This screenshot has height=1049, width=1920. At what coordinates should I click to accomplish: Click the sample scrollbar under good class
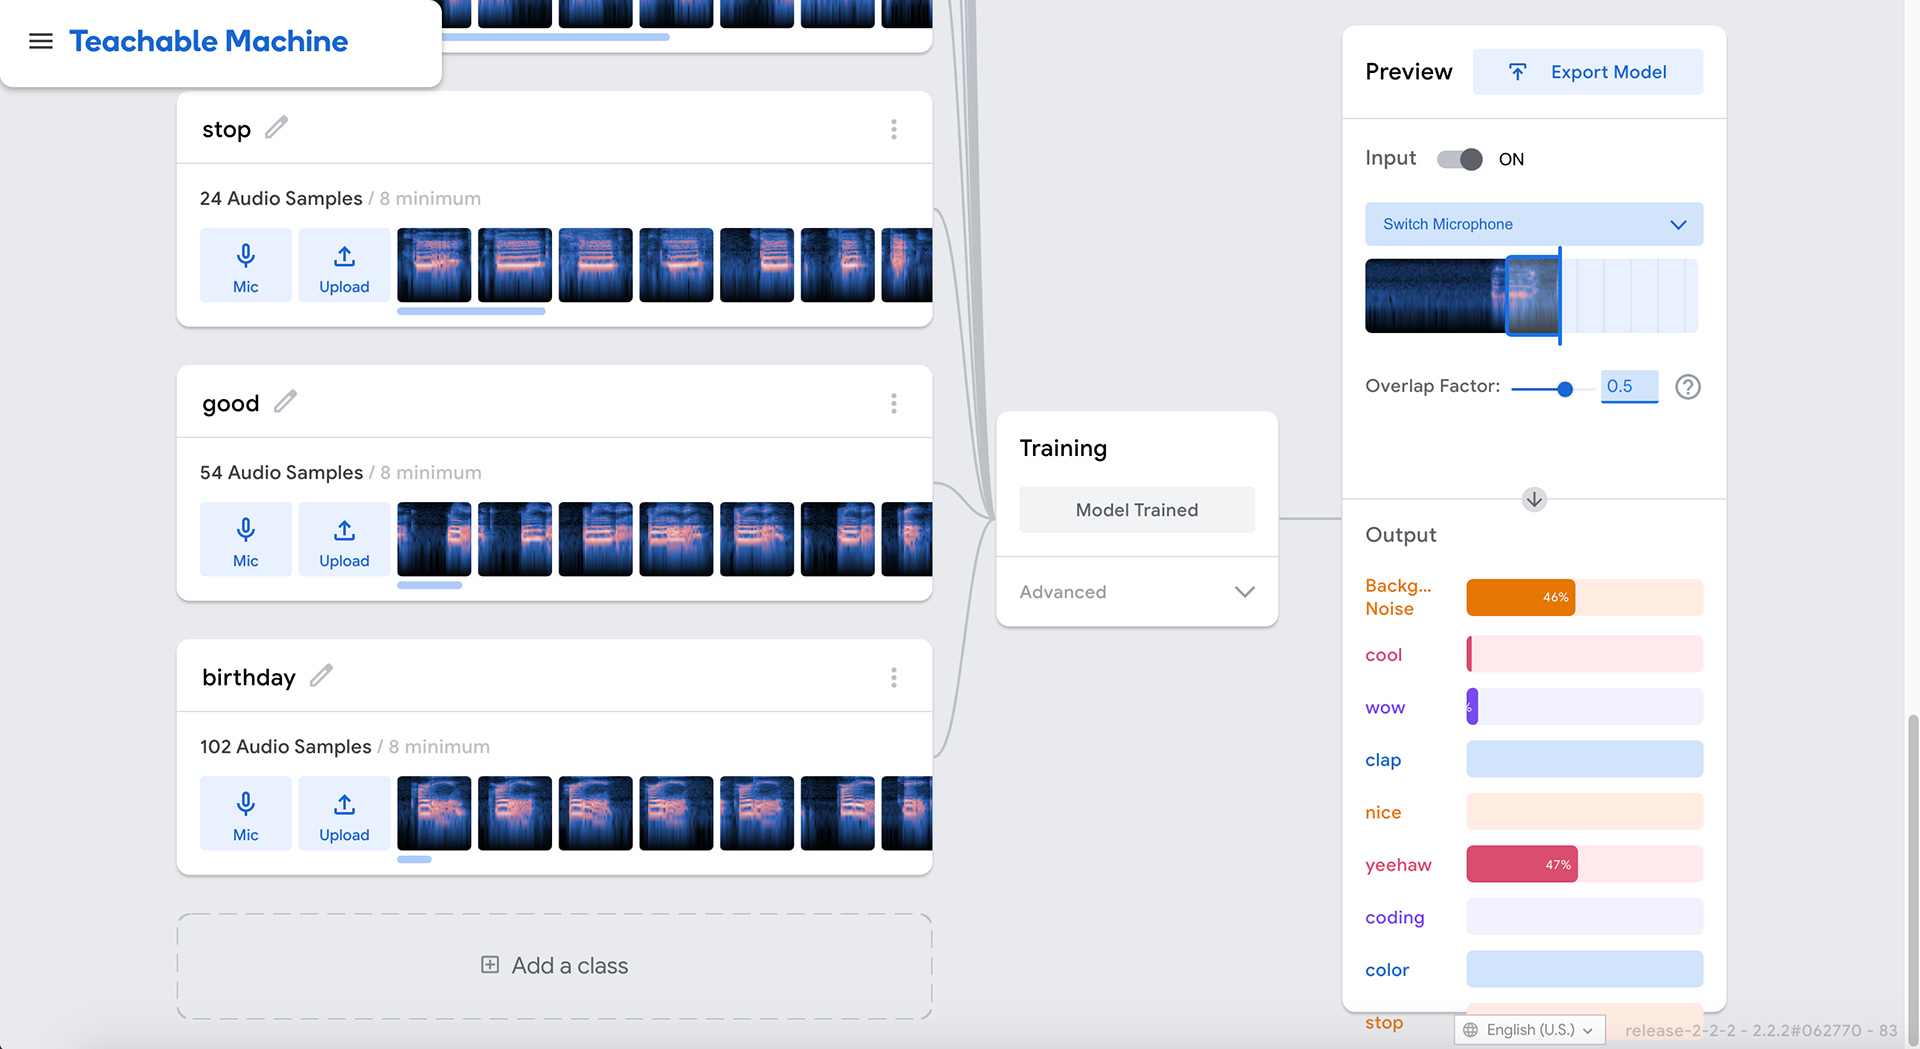click(x=430, y=585)
